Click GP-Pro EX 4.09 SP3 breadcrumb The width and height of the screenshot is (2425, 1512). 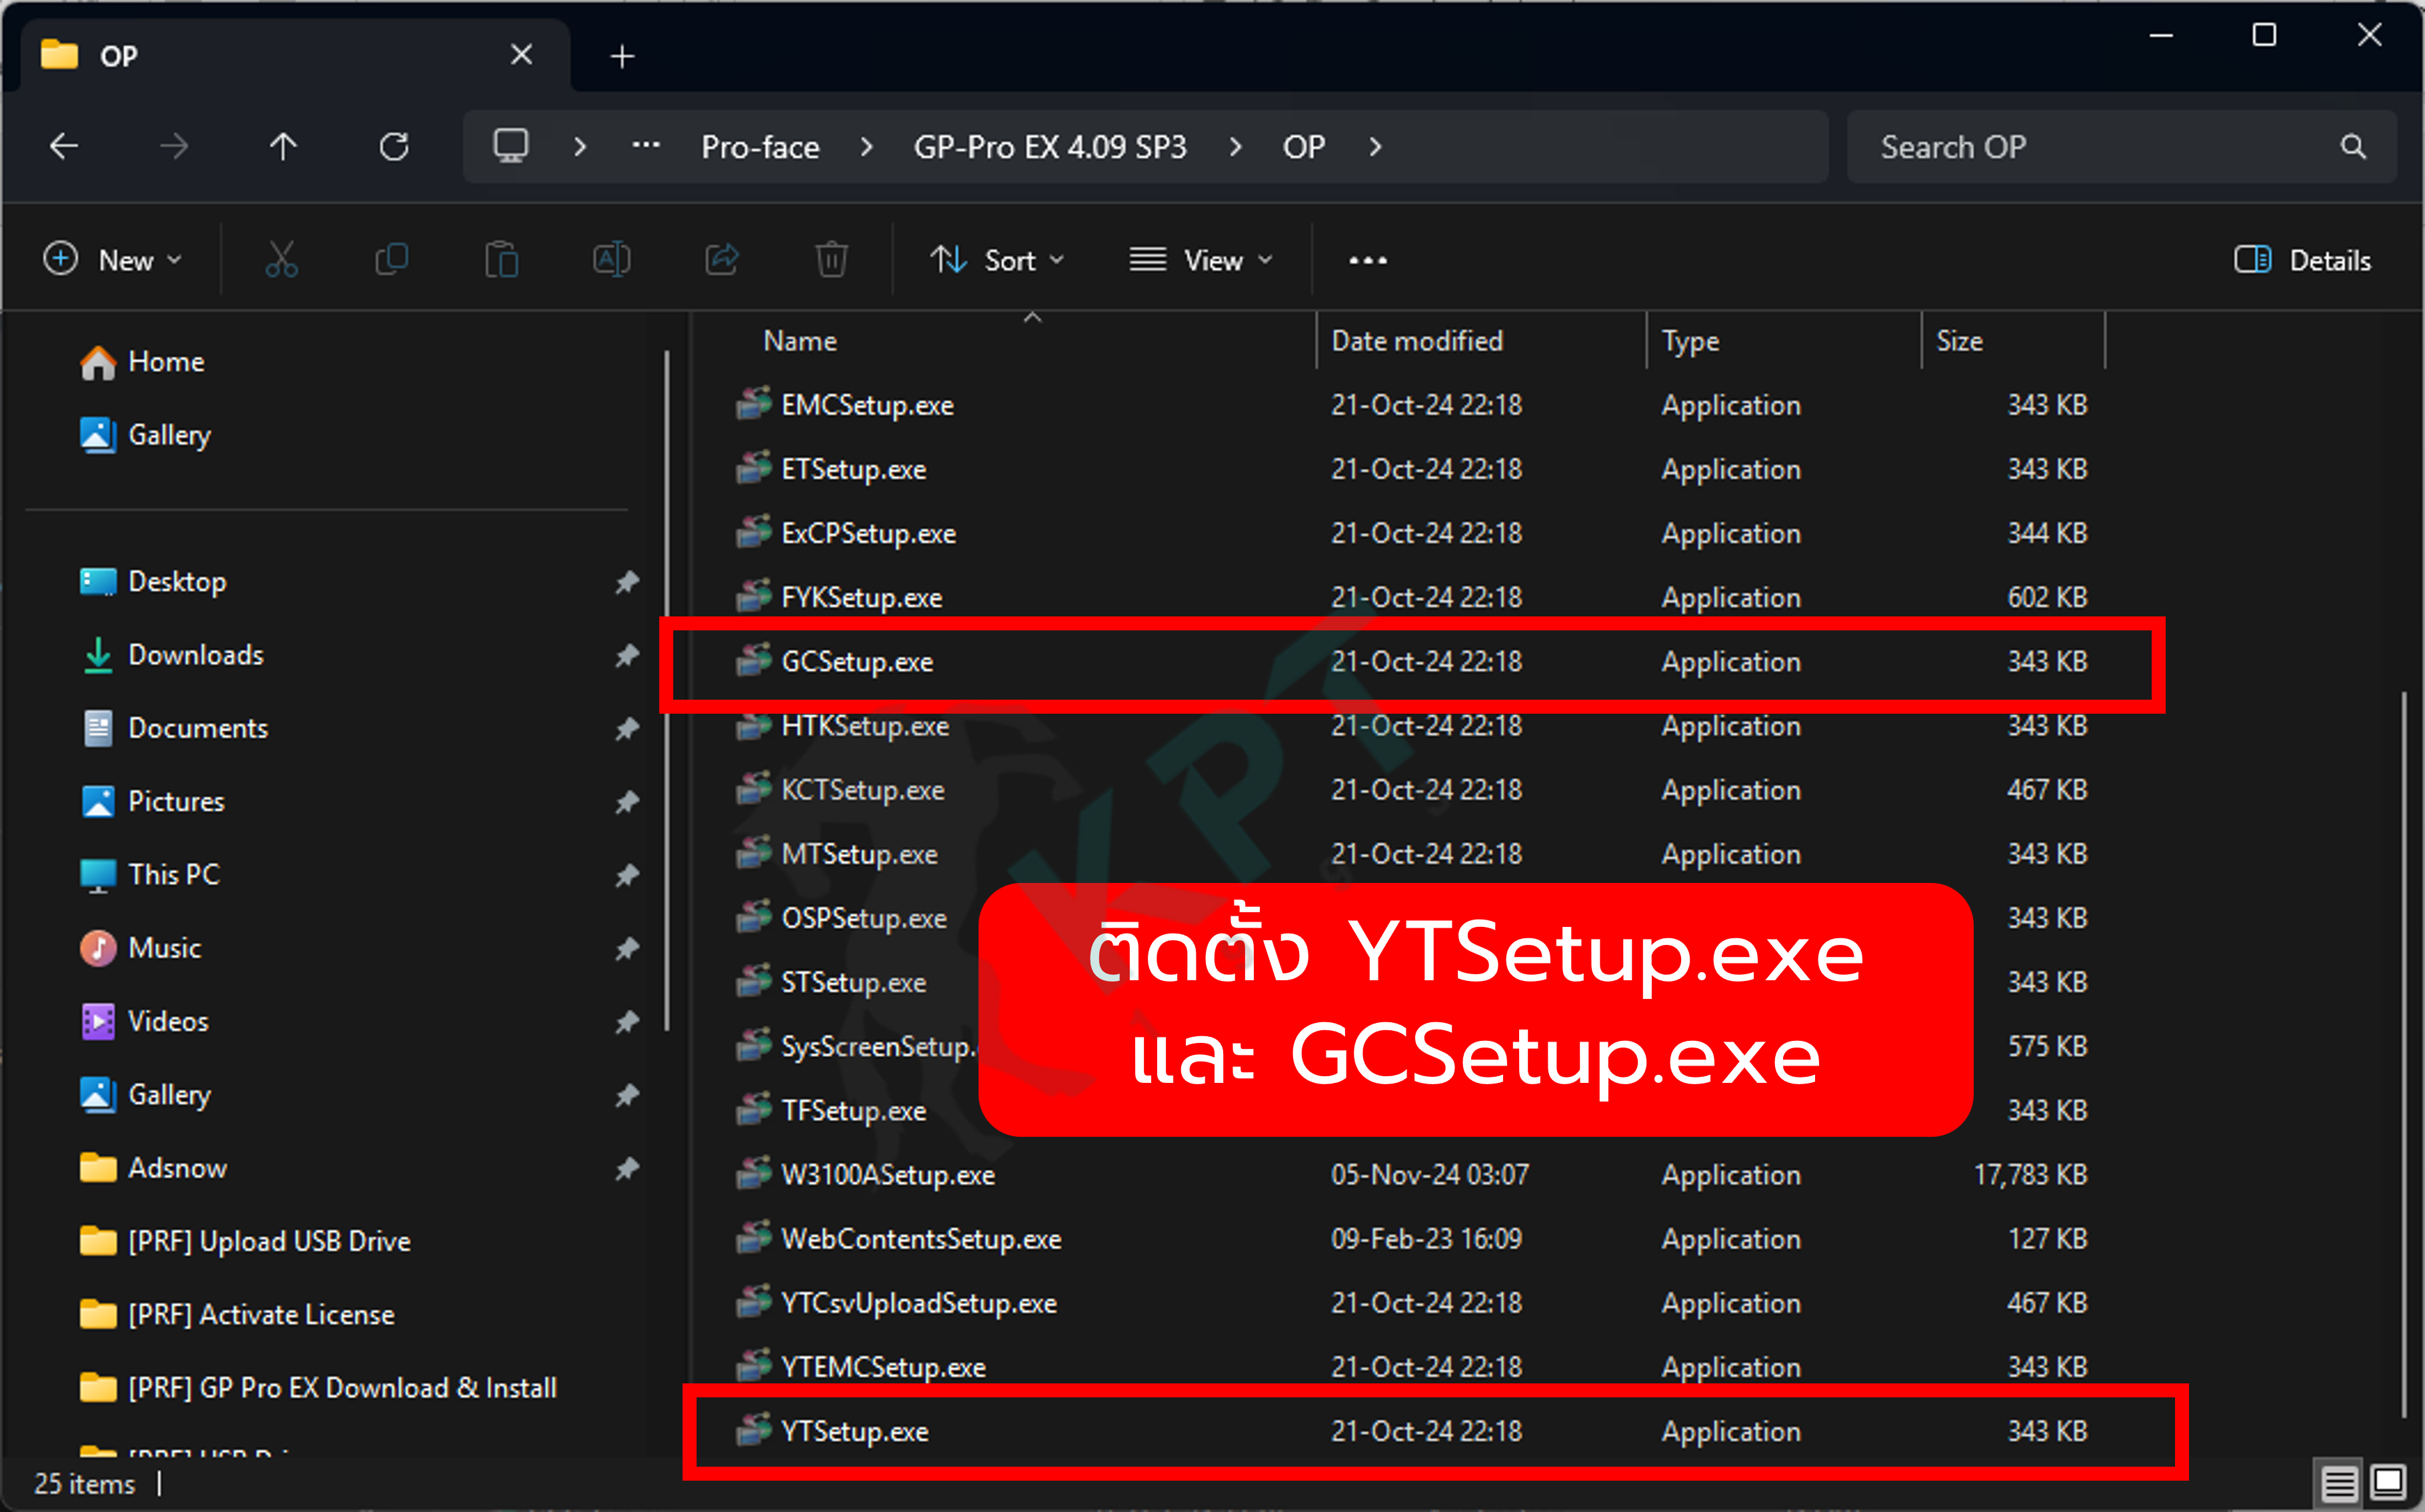click(x=1050, y=147)
